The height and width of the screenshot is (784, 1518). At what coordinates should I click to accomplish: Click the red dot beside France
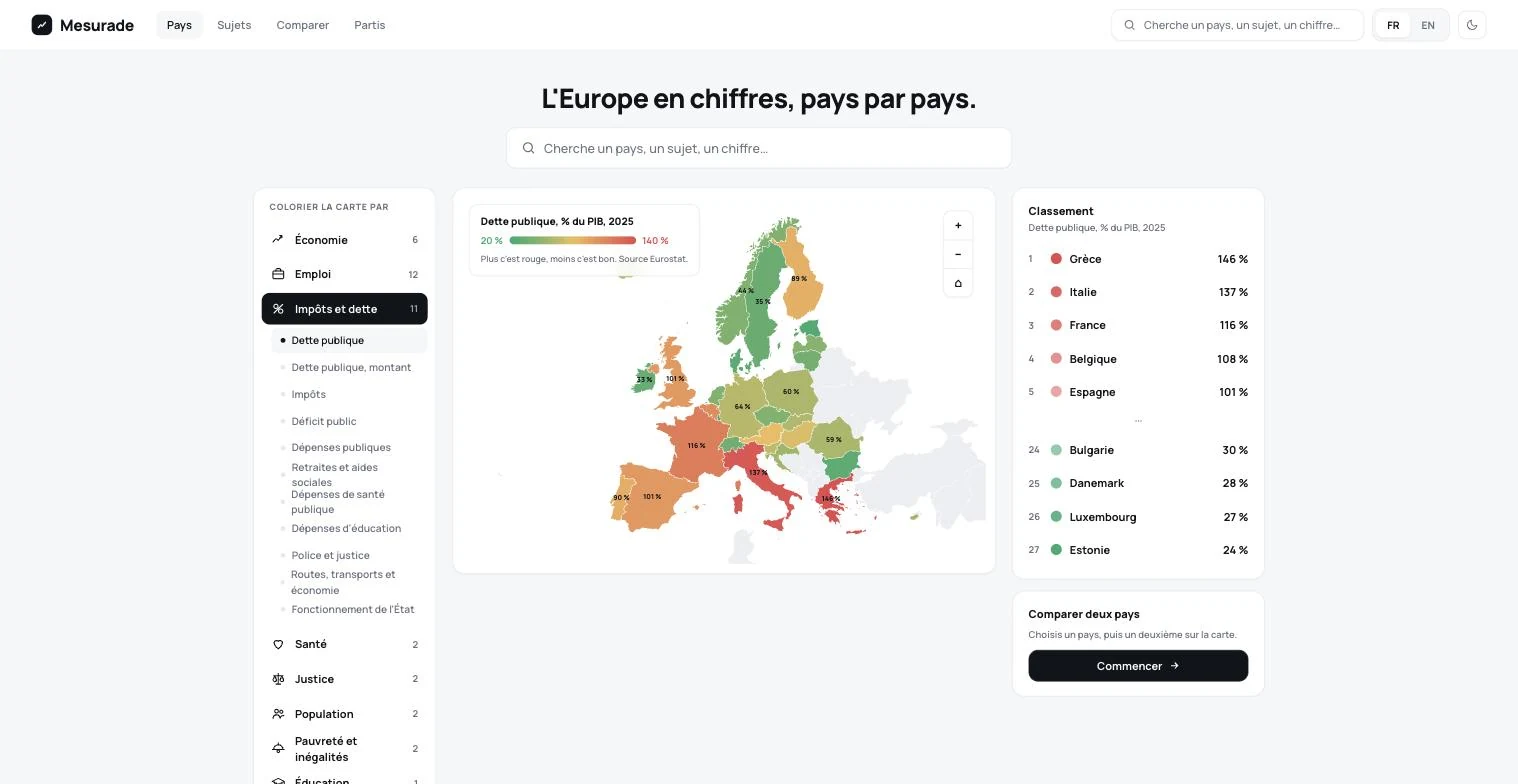1056,325
